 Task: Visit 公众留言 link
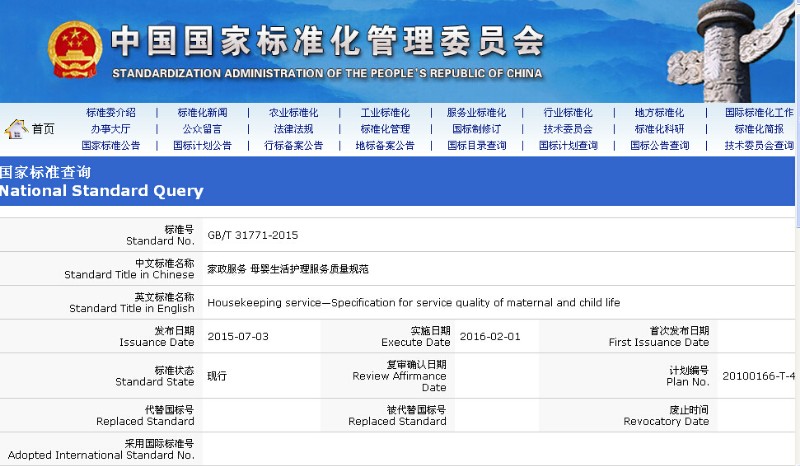[202, 129]
